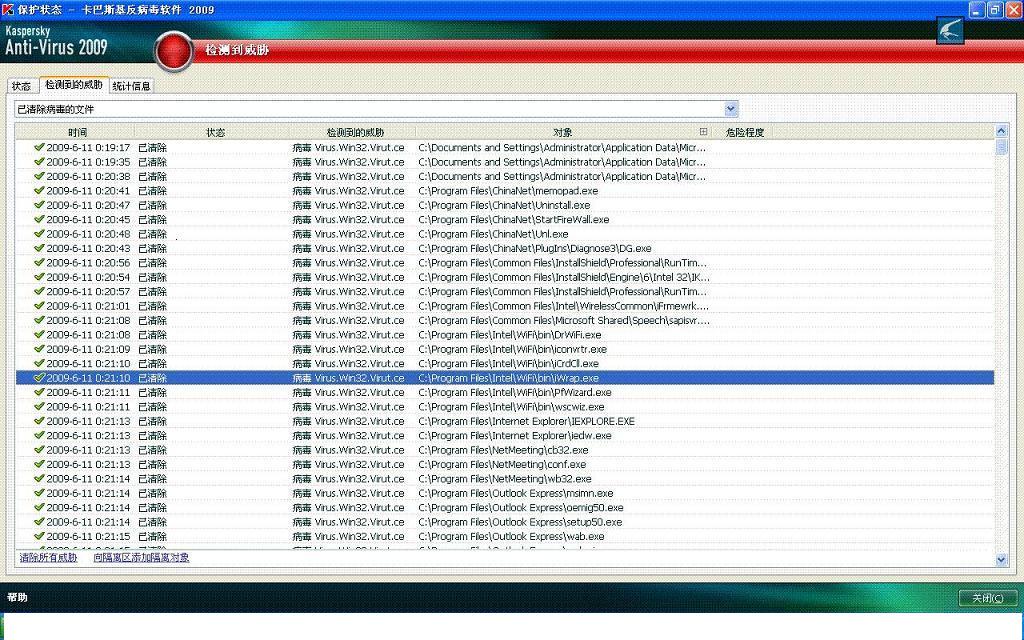Click green checkmark of StartFireWall.exe row
Image resolution: width=1024 pixels, height=640 pixels.
coord(39,219)
